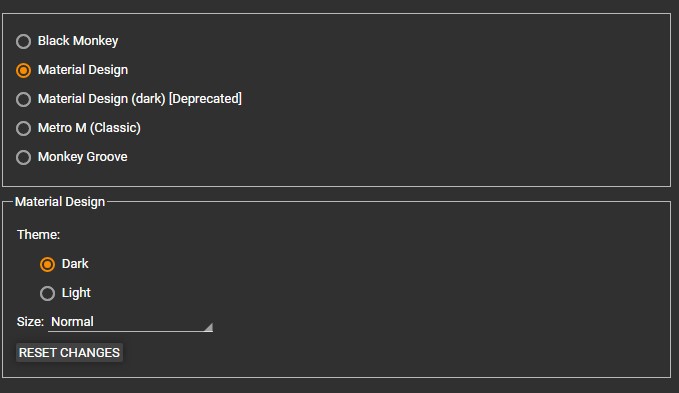Open the Size dropdown showing Normal
The image size is (679, 393).
[130, 322]
